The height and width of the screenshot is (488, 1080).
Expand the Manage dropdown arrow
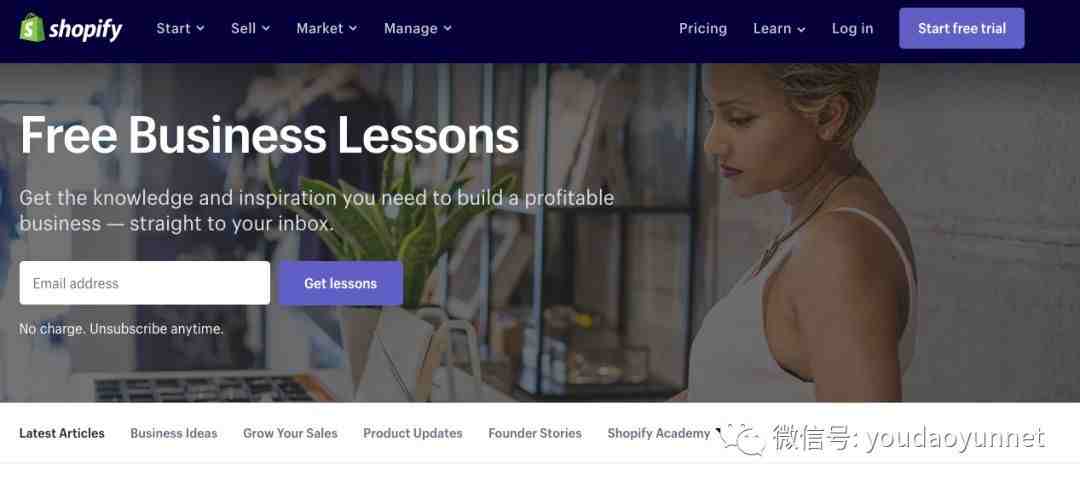pyautogui.click(x=448, y=28)
